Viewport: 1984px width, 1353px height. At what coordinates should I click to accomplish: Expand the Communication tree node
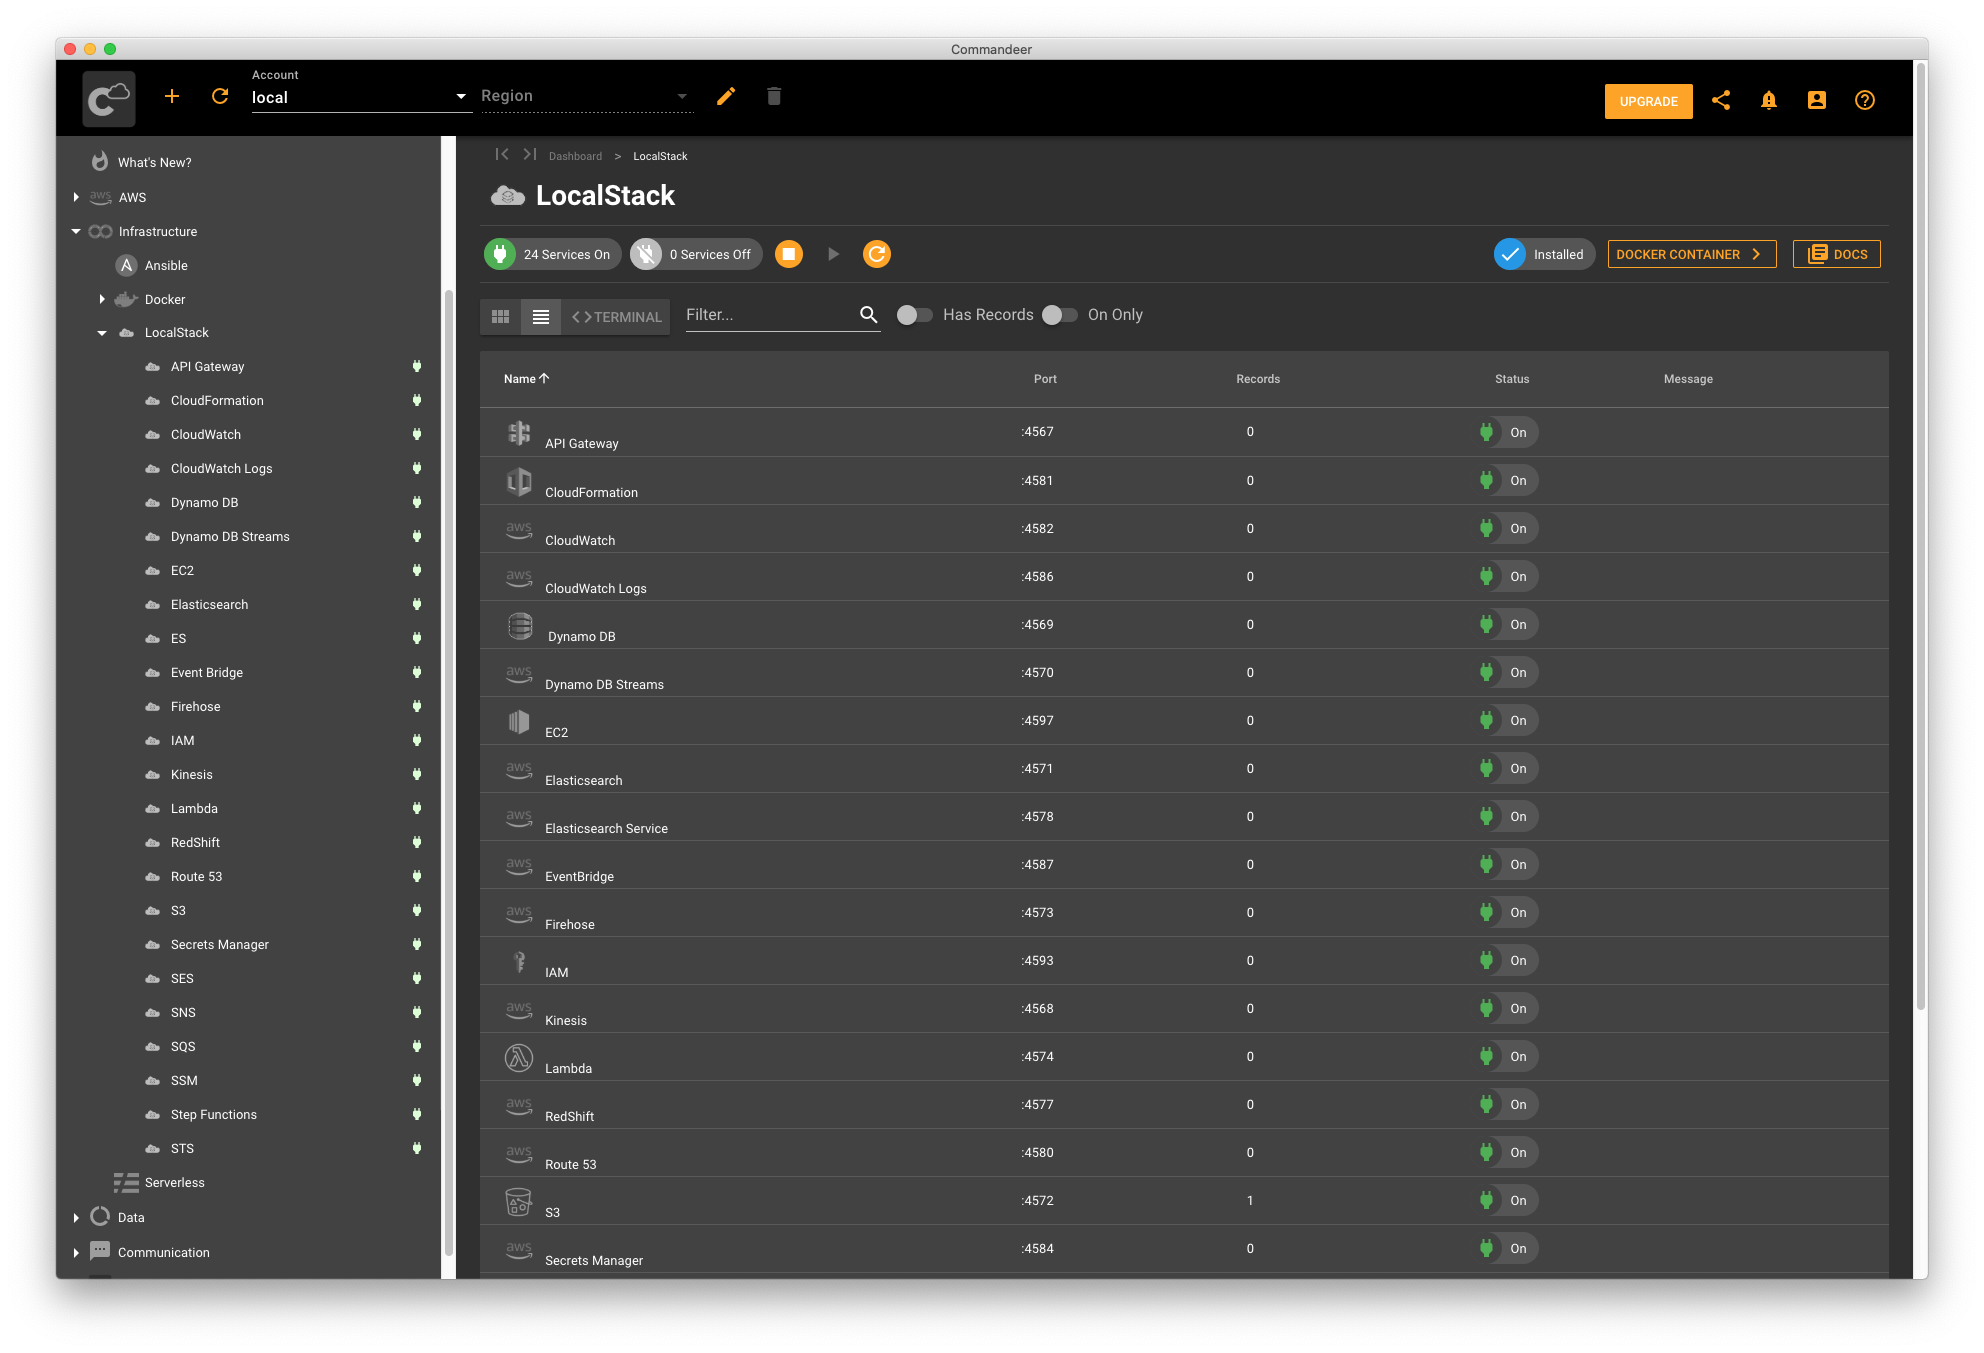pyautogui.click(x=76, y=1252)
